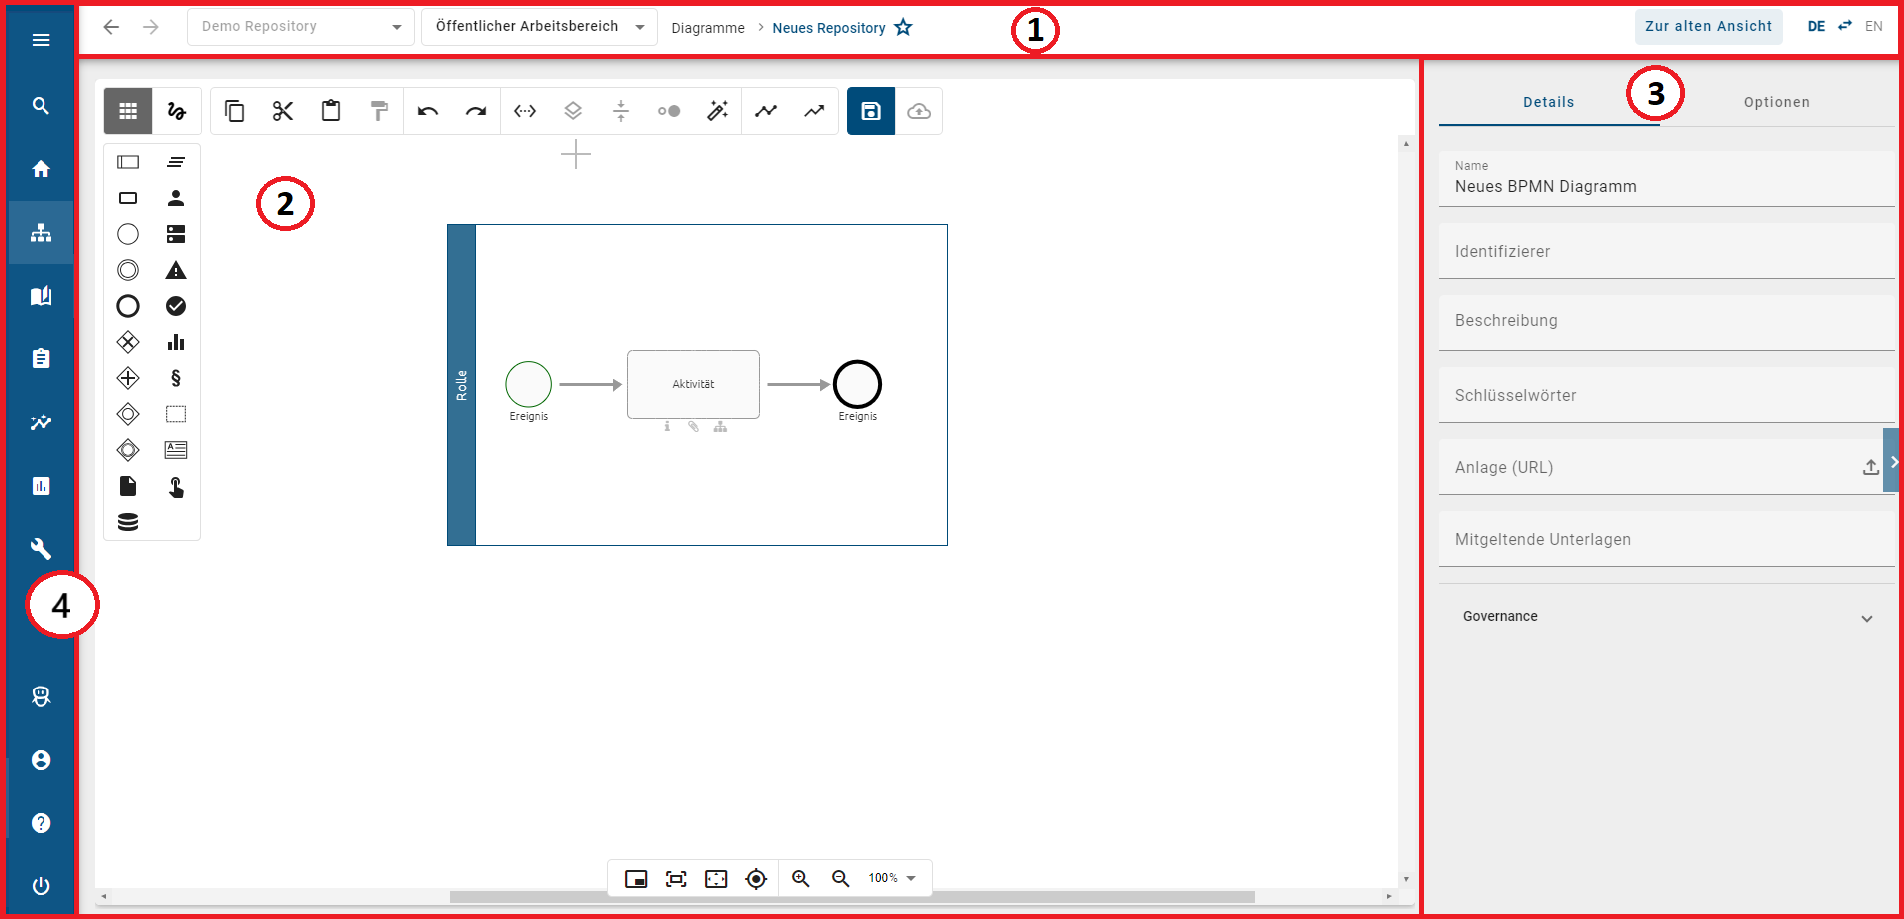Click the cloud publish icon
Viewport: 1904px width, 919px height.
[919, 111]
